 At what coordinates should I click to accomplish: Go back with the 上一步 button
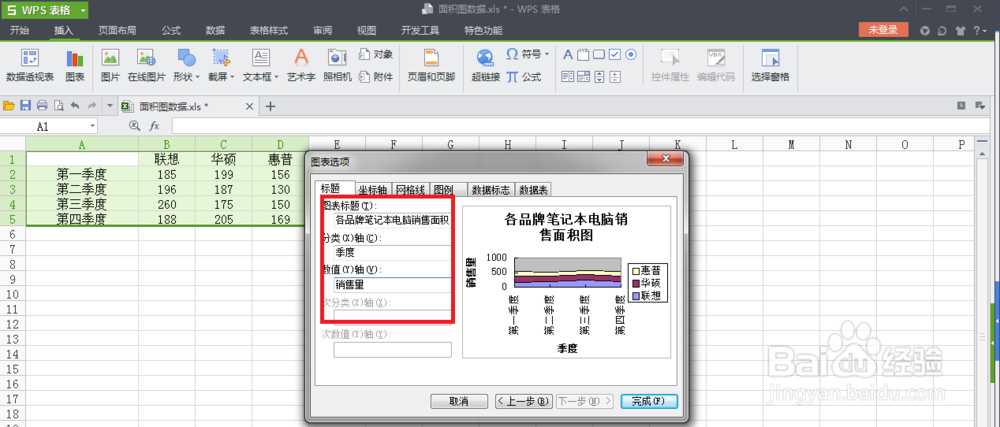tap(524, 402)
